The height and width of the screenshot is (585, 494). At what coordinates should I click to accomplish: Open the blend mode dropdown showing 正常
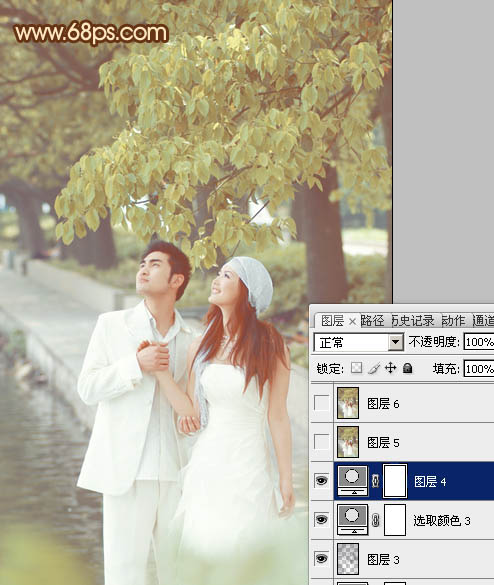point(358,342)
